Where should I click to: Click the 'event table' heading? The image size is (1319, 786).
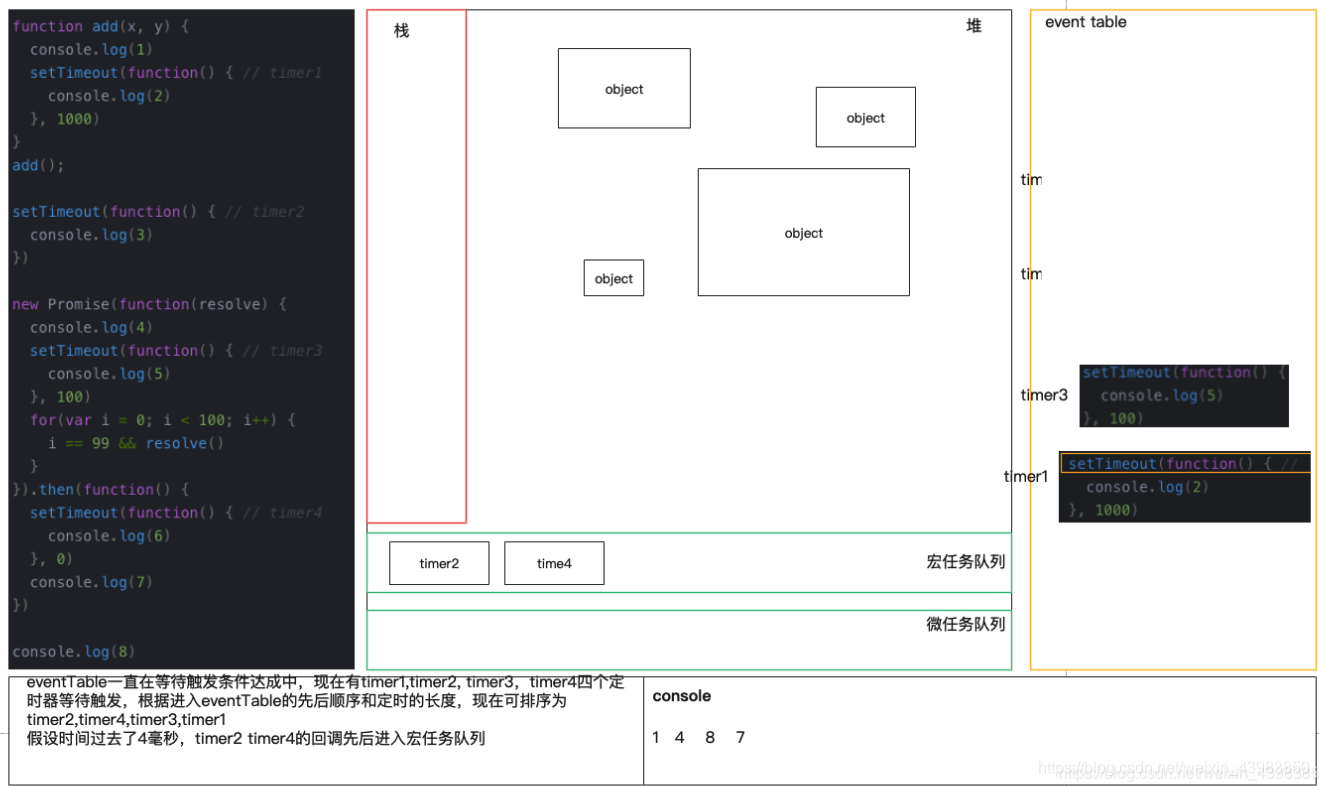click(x=1086, y=22)
